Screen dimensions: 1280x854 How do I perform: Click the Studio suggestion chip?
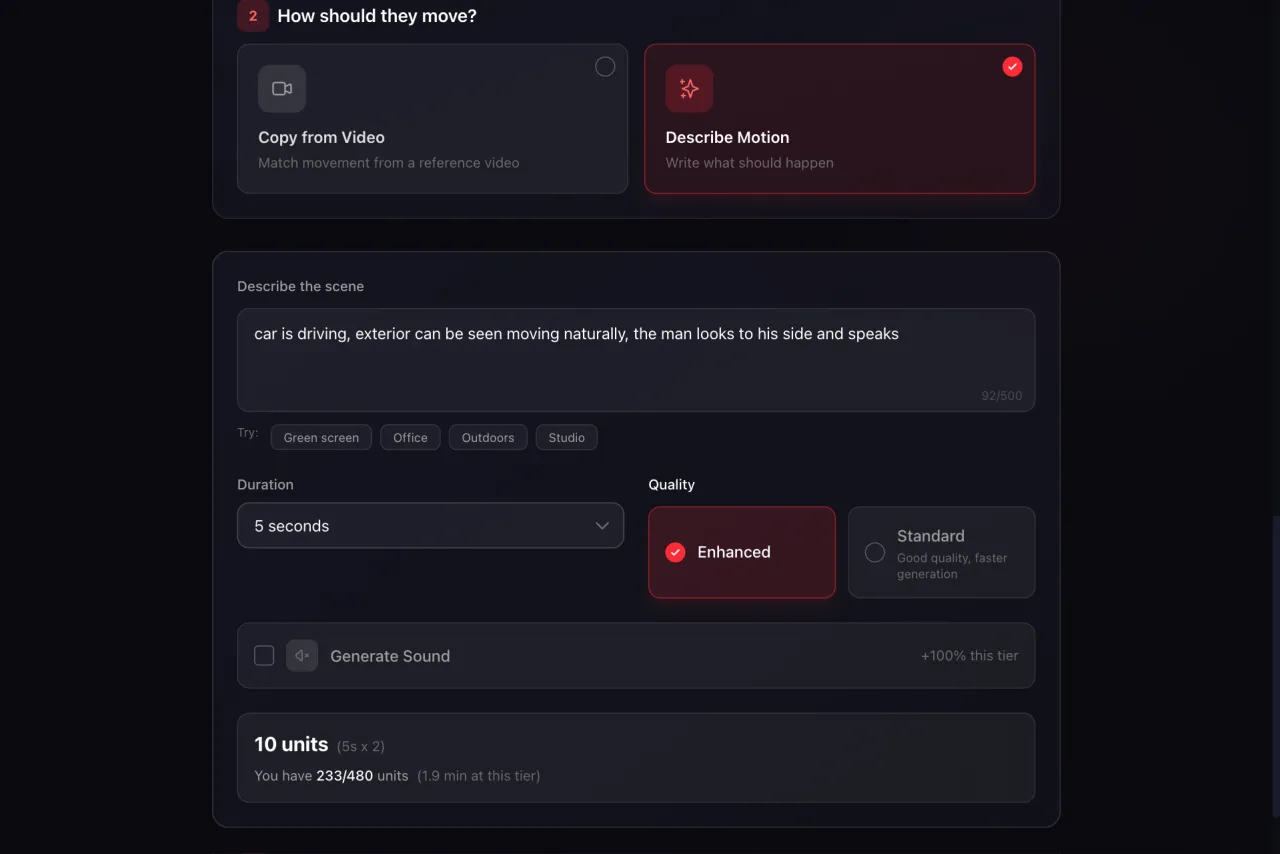(566, 437)
